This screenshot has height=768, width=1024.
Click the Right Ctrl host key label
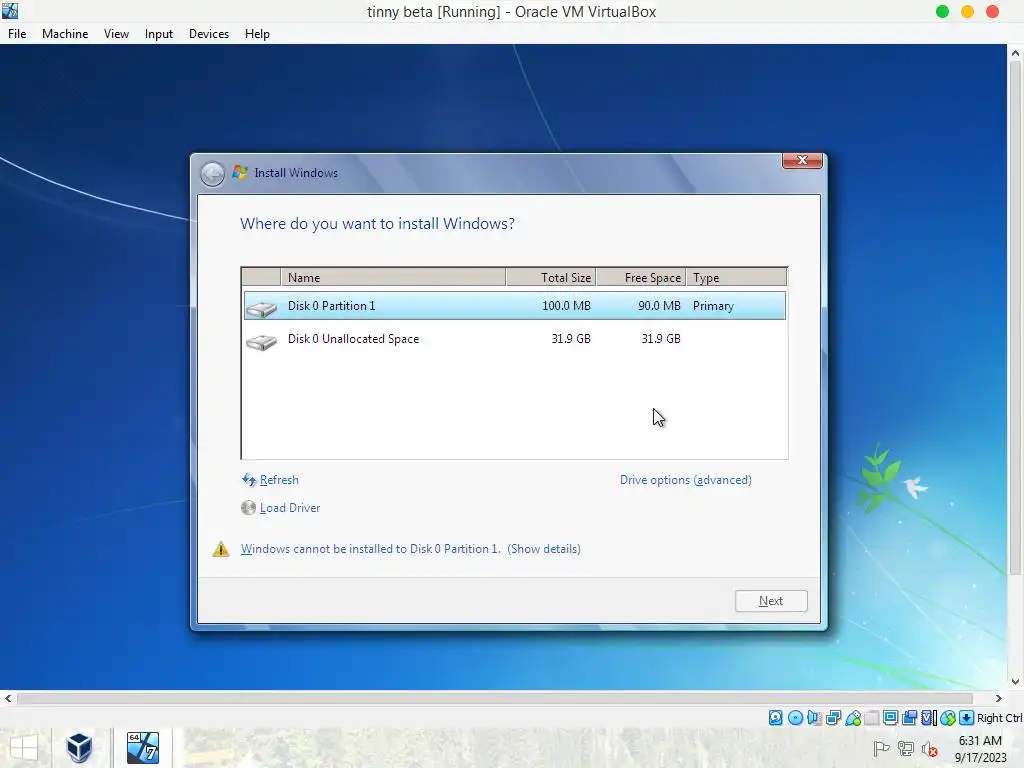coord(999,718)
